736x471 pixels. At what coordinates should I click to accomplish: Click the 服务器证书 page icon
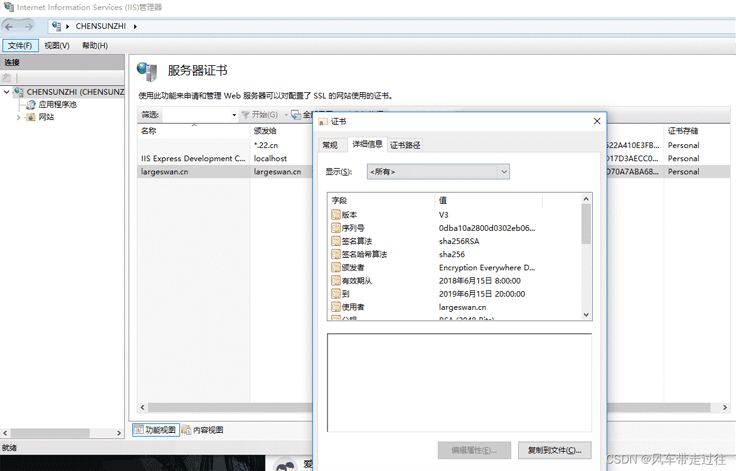point(147,71)
